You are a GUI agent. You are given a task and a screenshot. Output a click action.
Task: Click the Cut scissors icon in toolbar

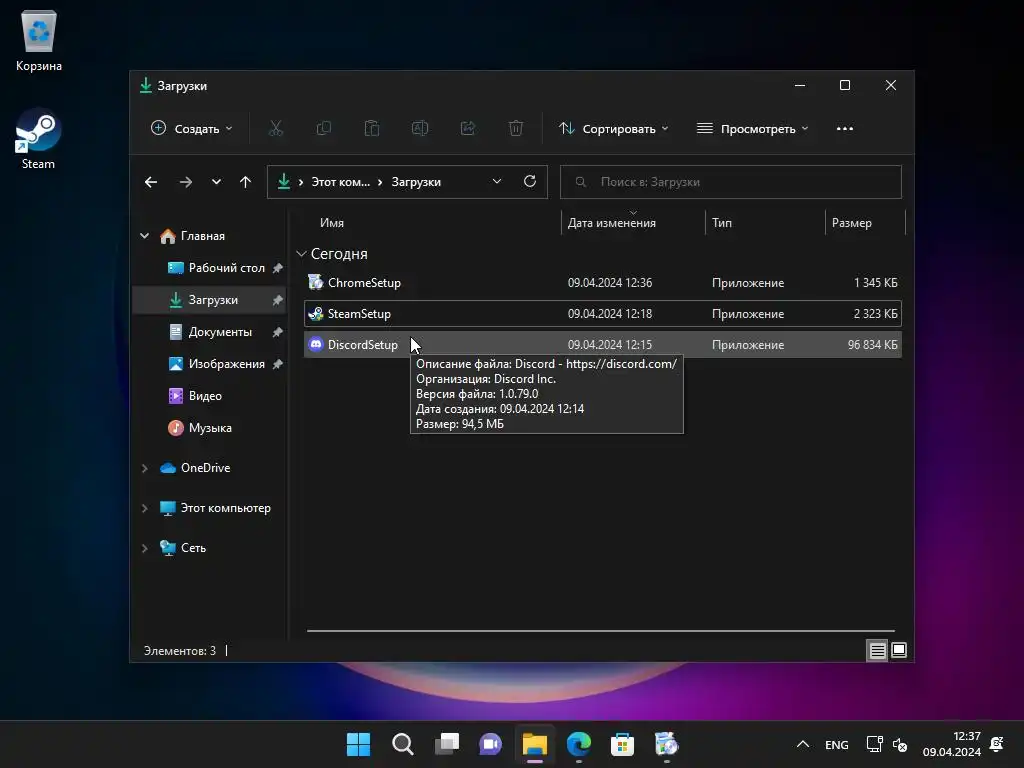pyautogui.click(x=276, y=129)
